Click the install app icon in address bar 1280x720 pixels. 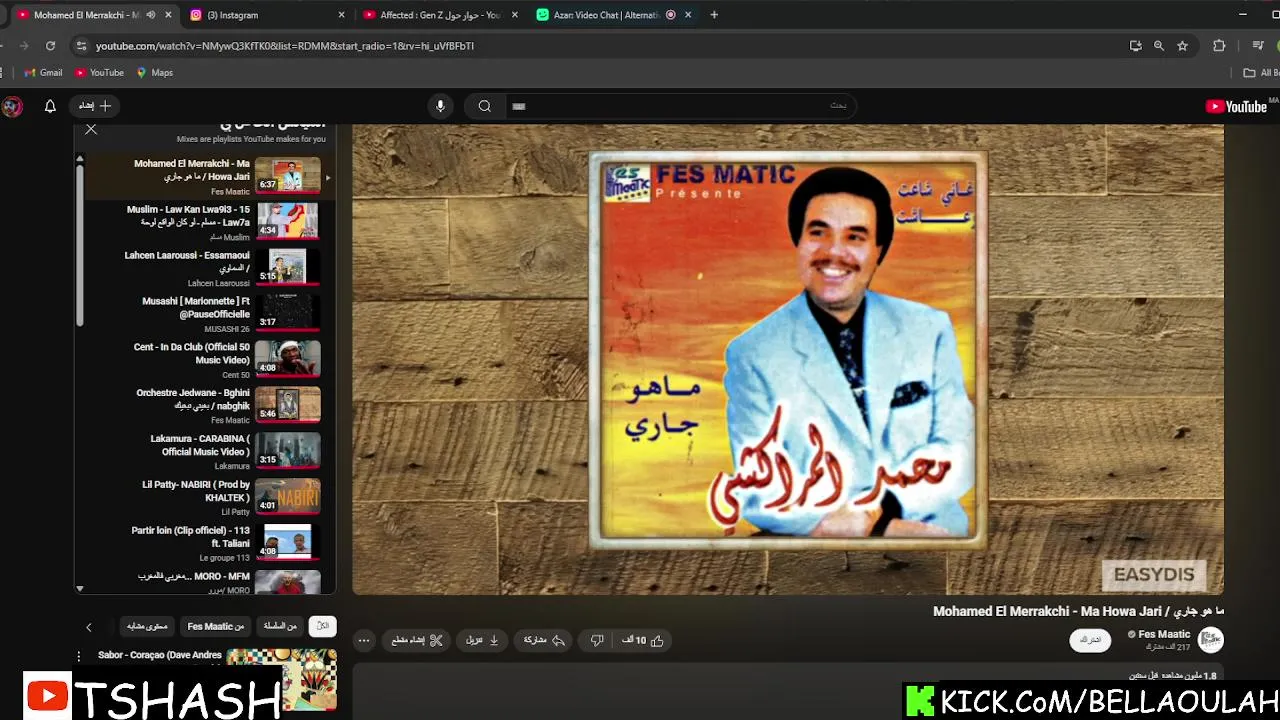tap(1135, 45)
